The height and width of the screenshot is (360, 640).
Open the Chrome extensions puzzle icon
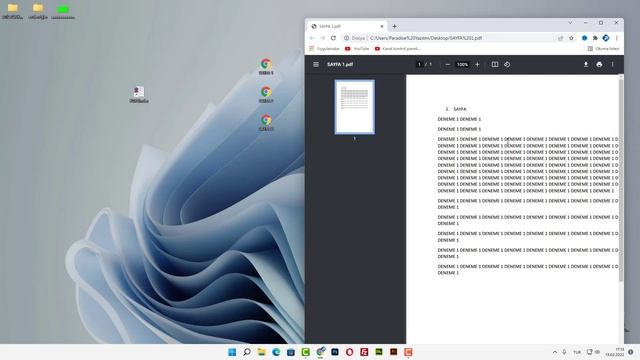click(595, 38)
